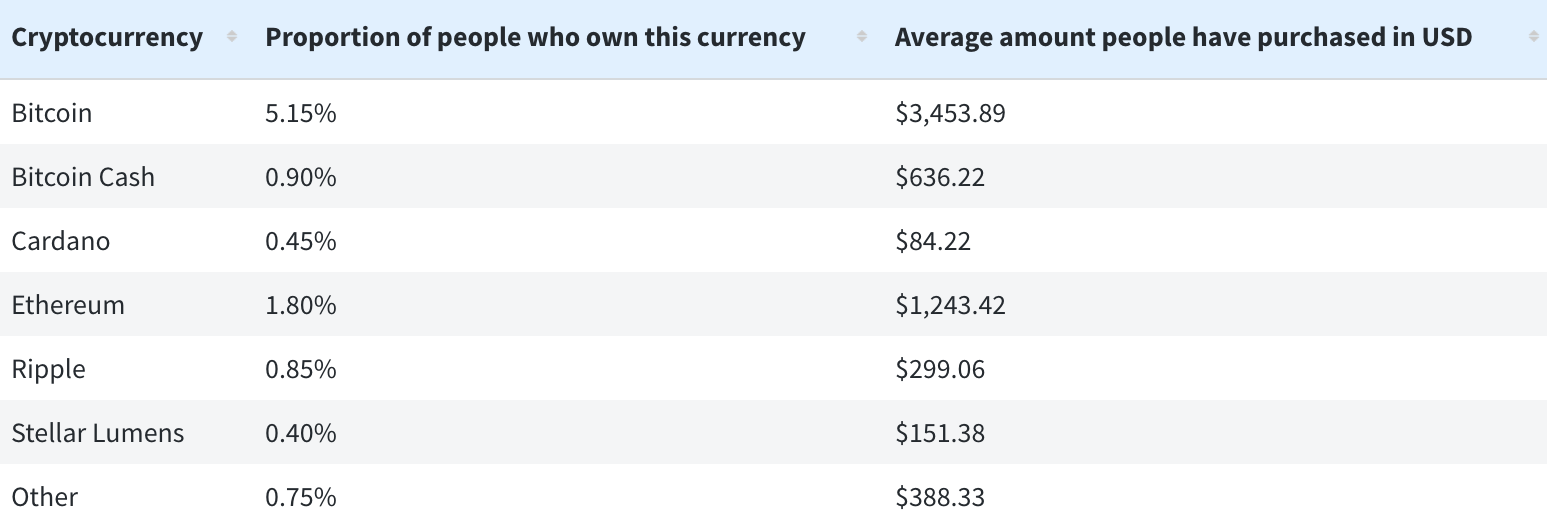Click the $3,453.89 average amount
The image size is (1547, 526).
click(950, 113)
